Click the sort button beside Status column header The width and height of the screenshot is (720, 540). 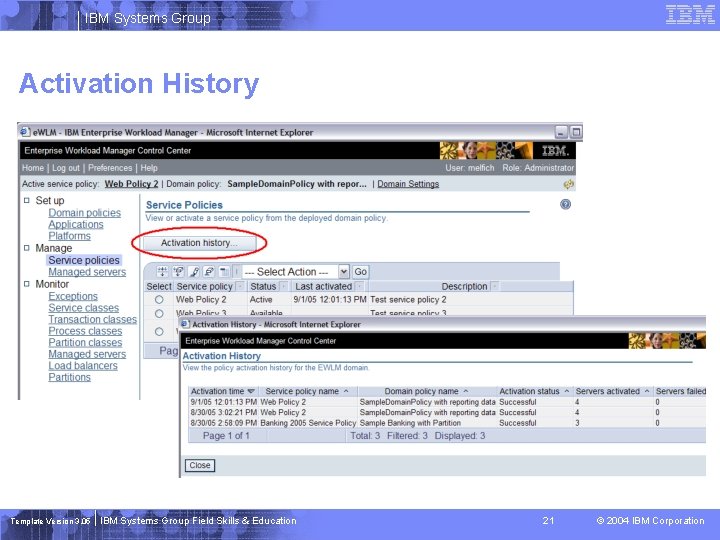(284, 287)
